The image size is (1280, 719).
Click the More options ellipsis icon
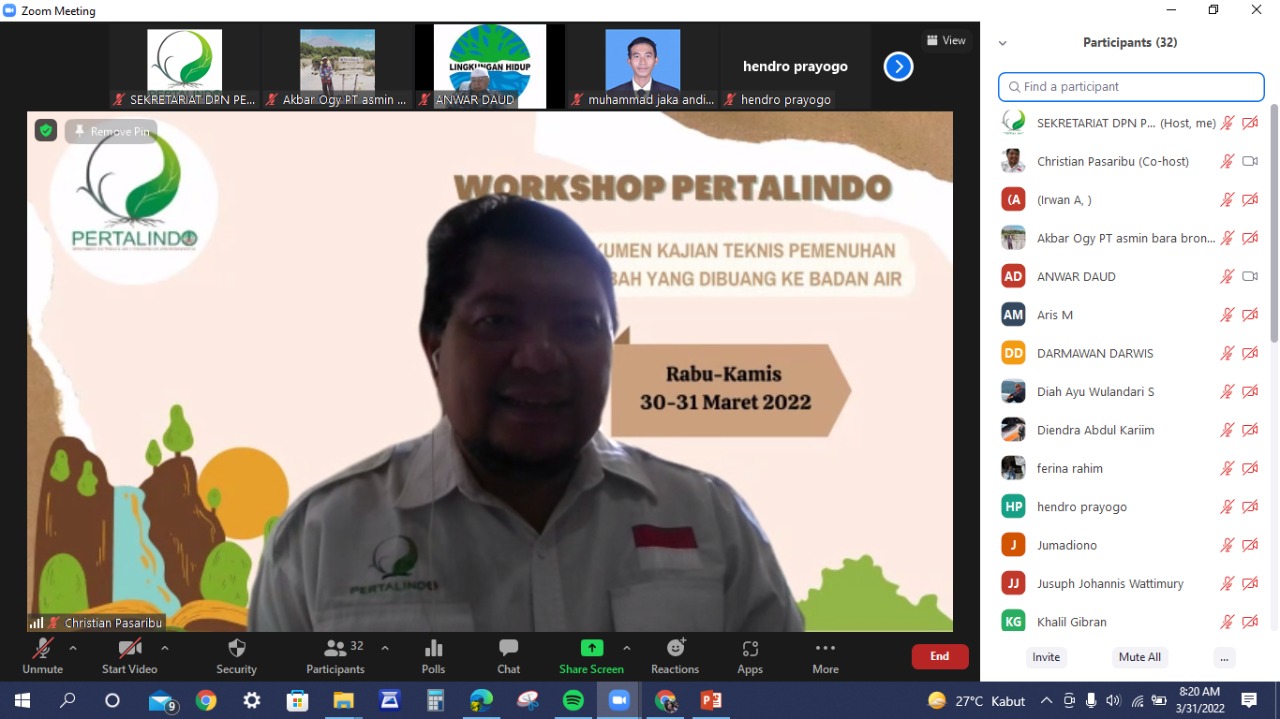click(825, 649)
